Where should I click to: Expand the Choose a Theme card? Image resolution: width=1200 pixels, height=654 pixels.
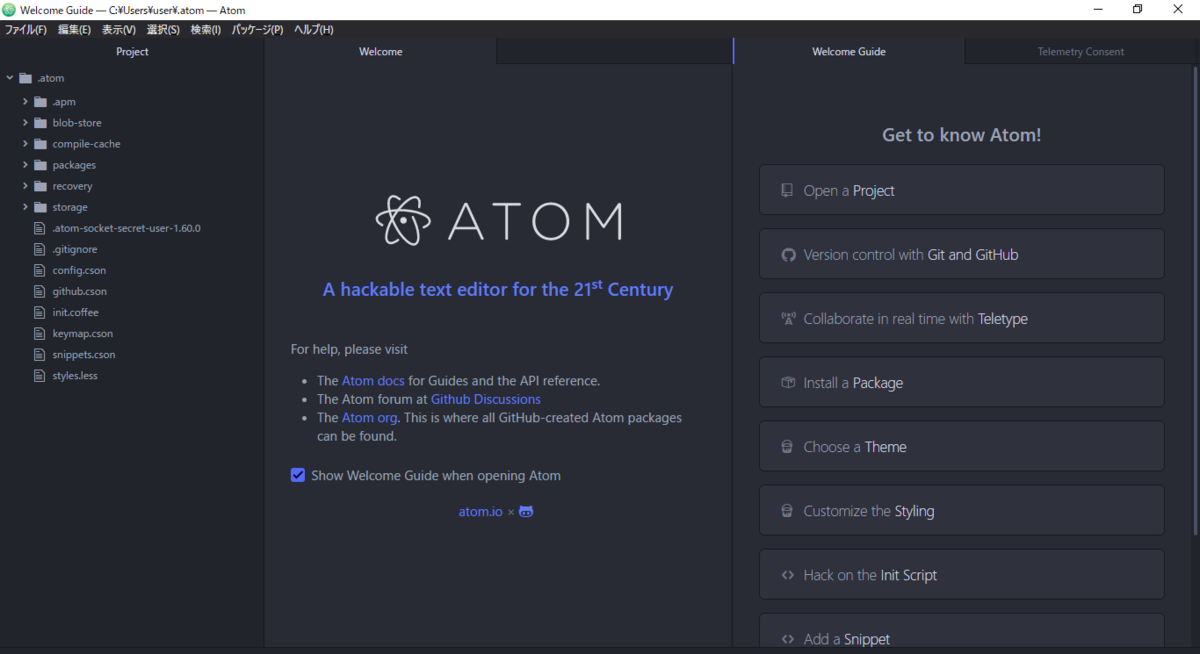[962, 446]
